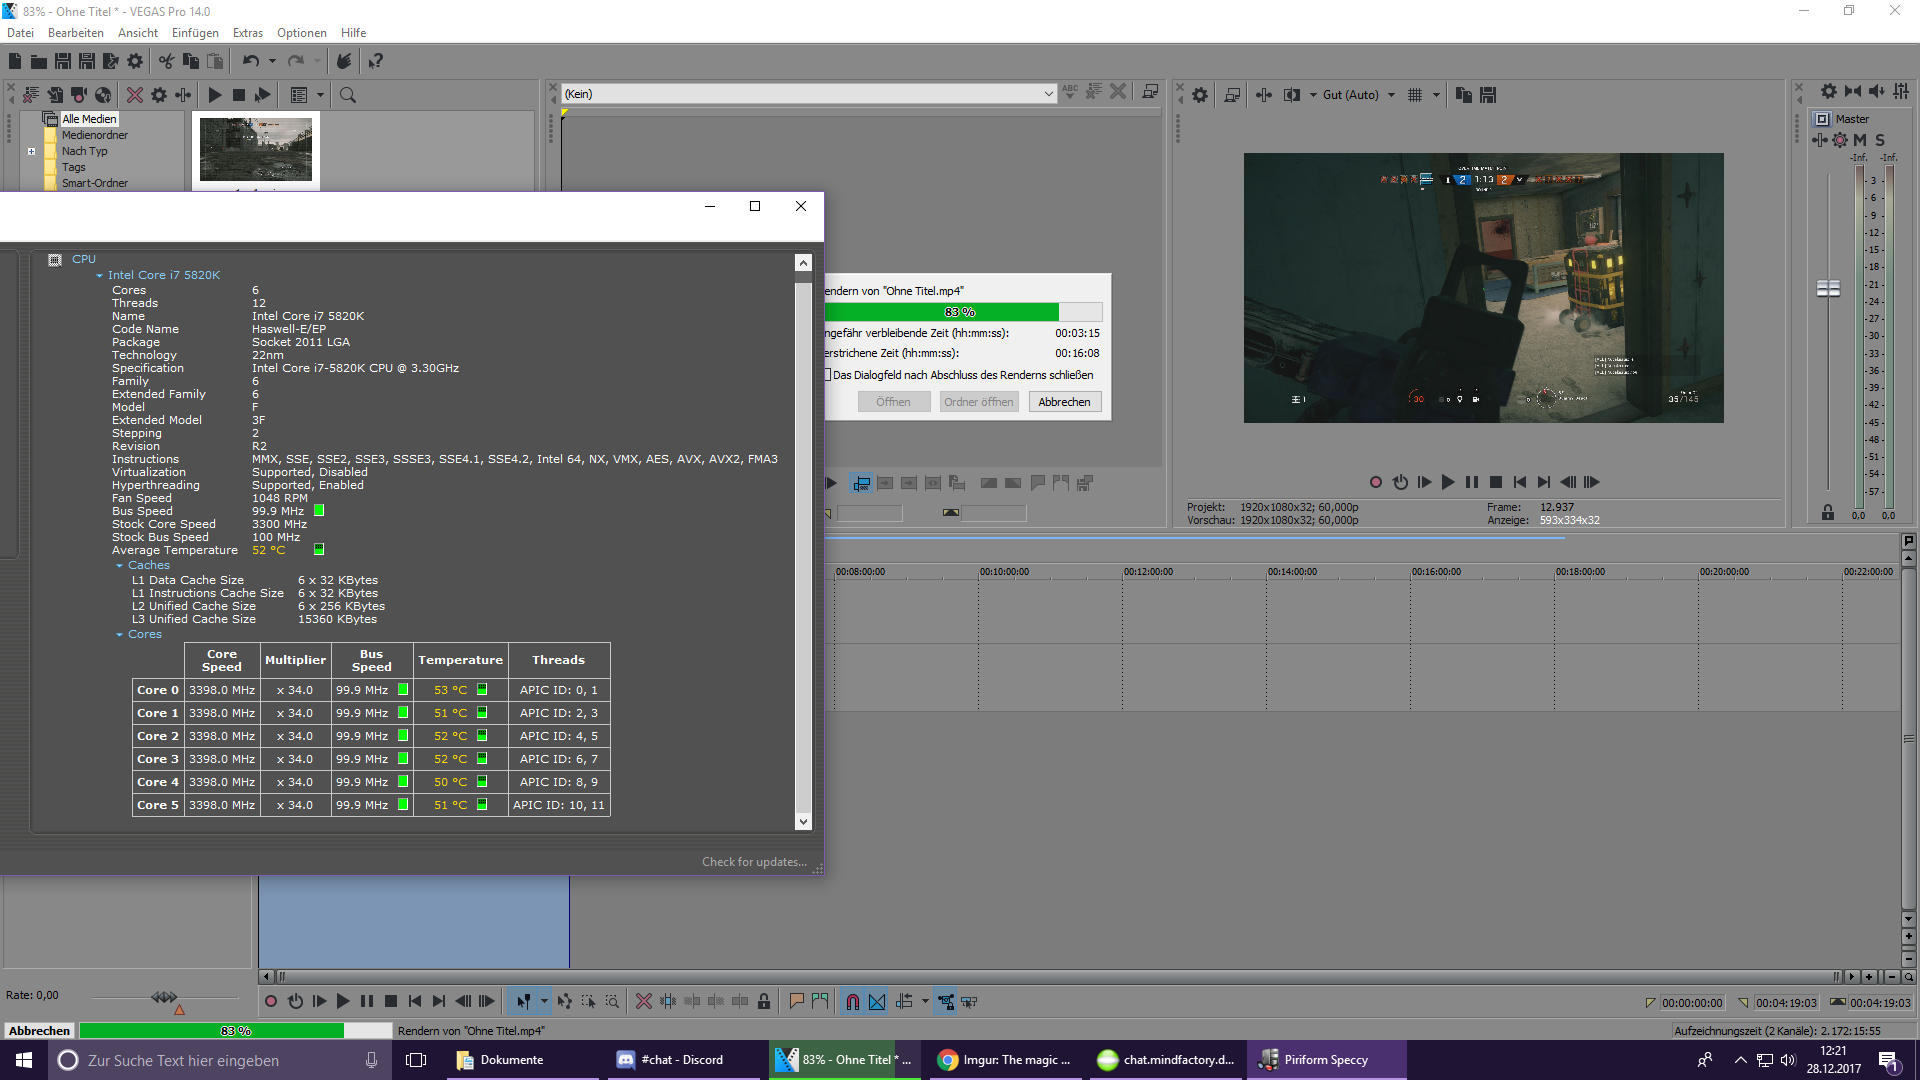Open the (Kein) preset dropdown
The width and height of the screenshot is (1920, 1080).
click(x=1048, y=94)
